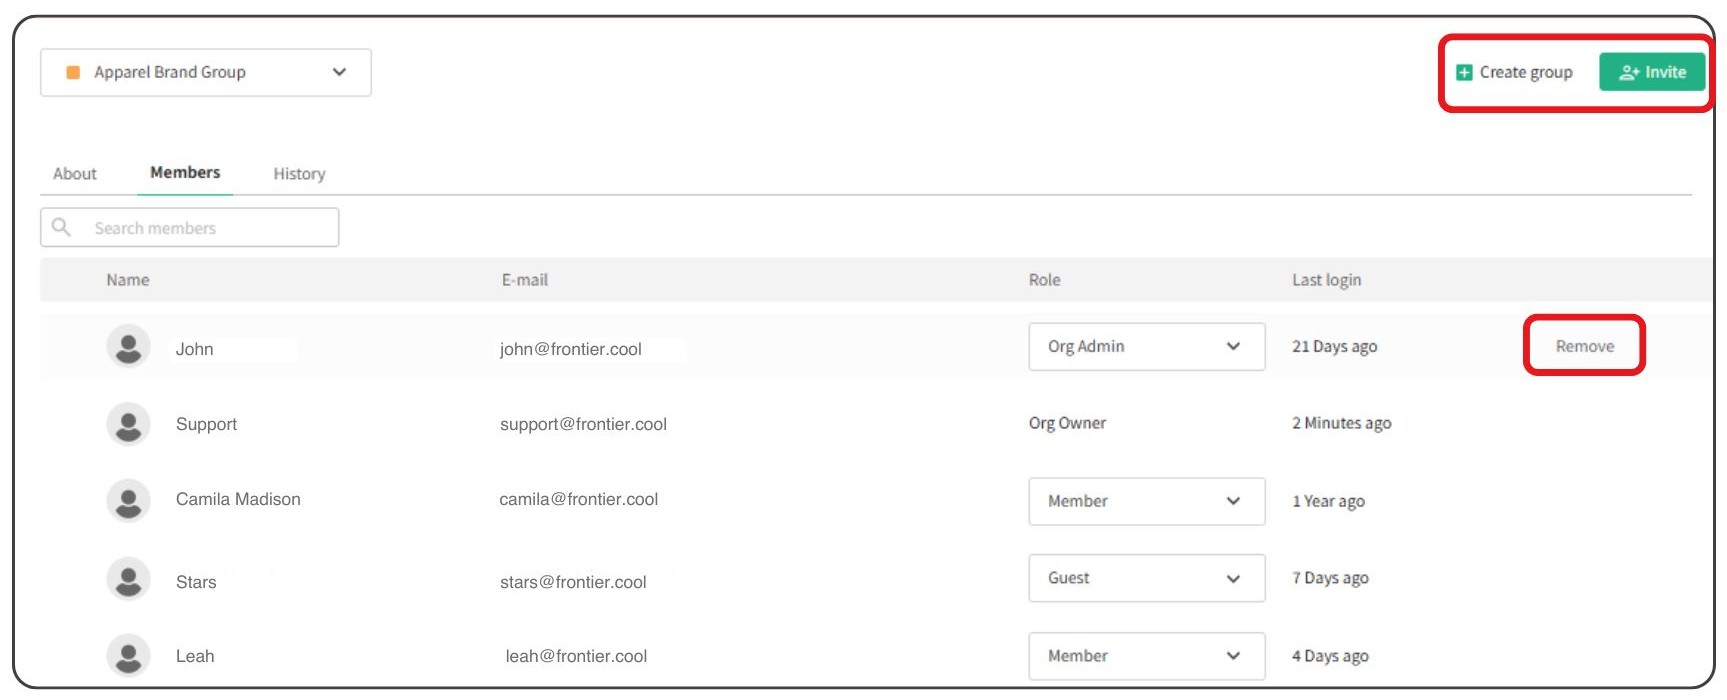The image size is (1727, 700).
Task: Remove John from the group
Action: pyautogui.click(x=1584, y=346)
